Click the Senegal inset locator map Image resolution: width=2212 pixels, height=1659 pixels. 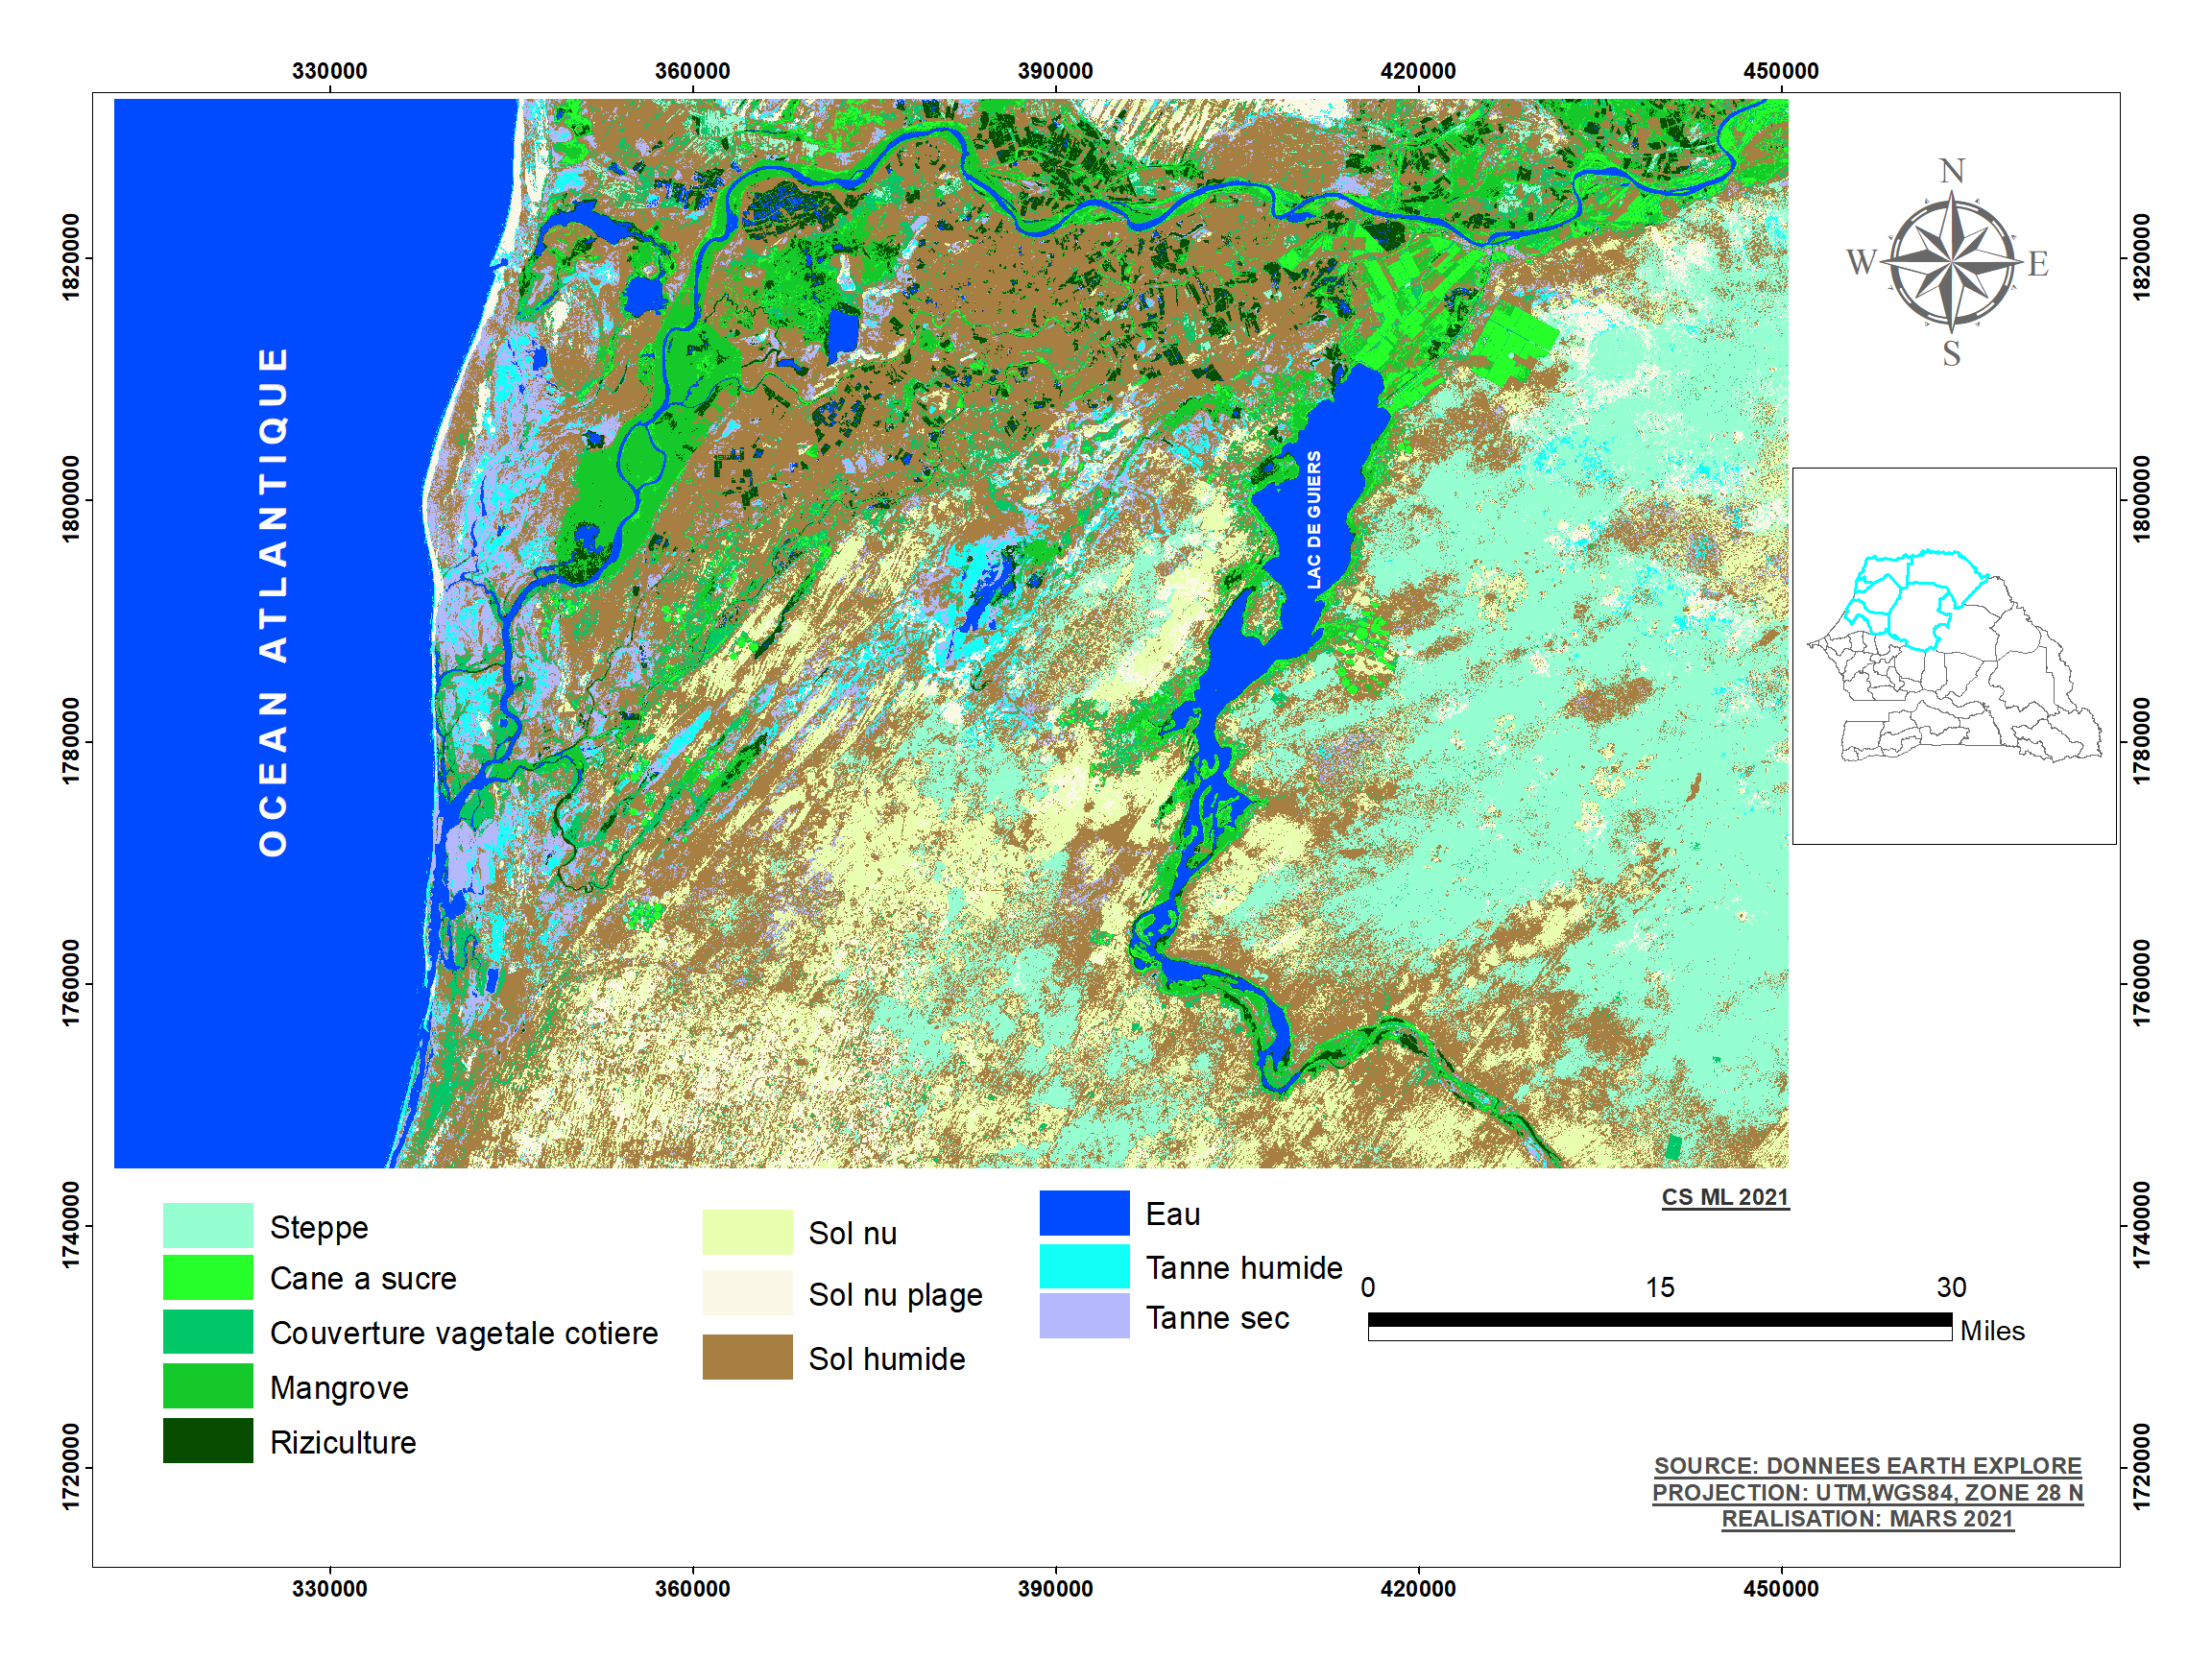(1953, 656)
